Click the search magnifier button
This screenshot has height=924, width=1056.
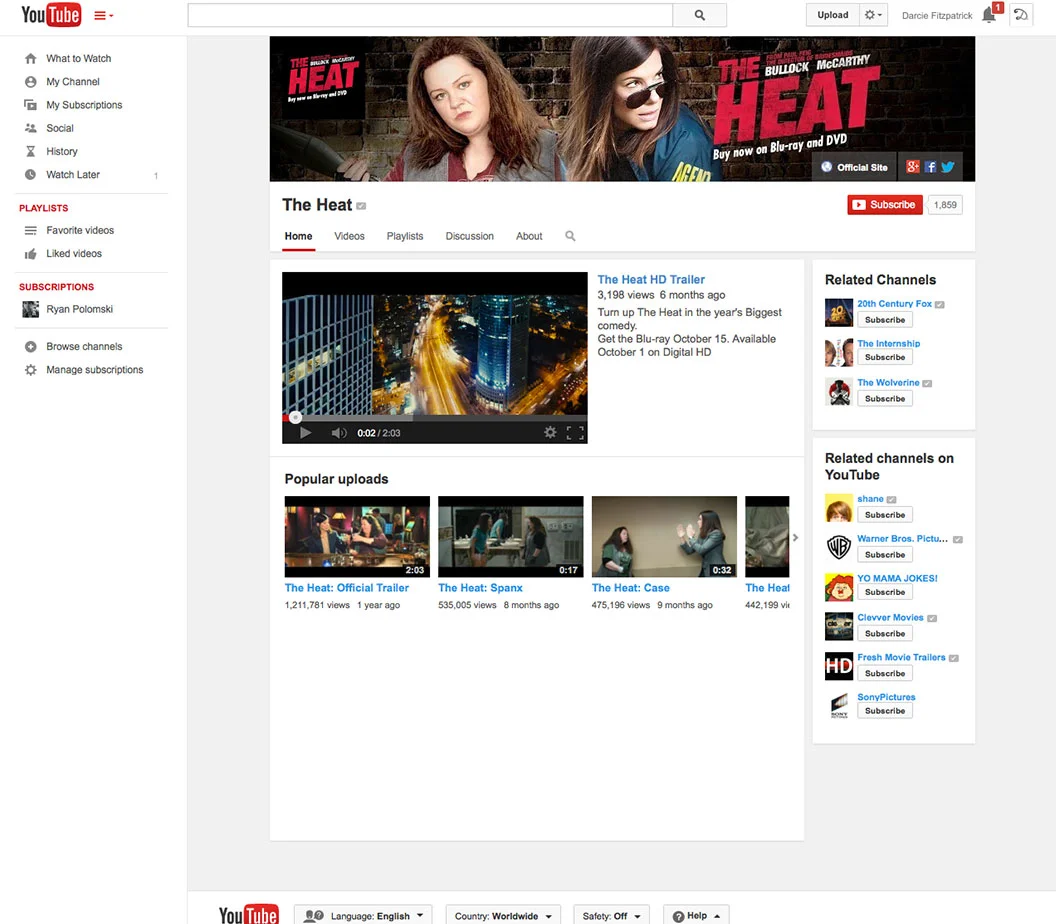[700, 15]
